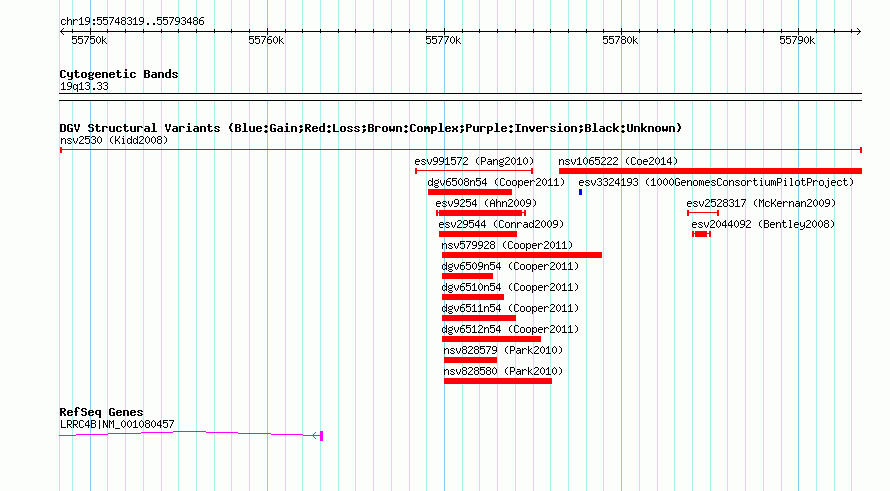Select the long red line of nsv2530
The width and height of the screenshot is (890, 491).
[x=461, y=150]
